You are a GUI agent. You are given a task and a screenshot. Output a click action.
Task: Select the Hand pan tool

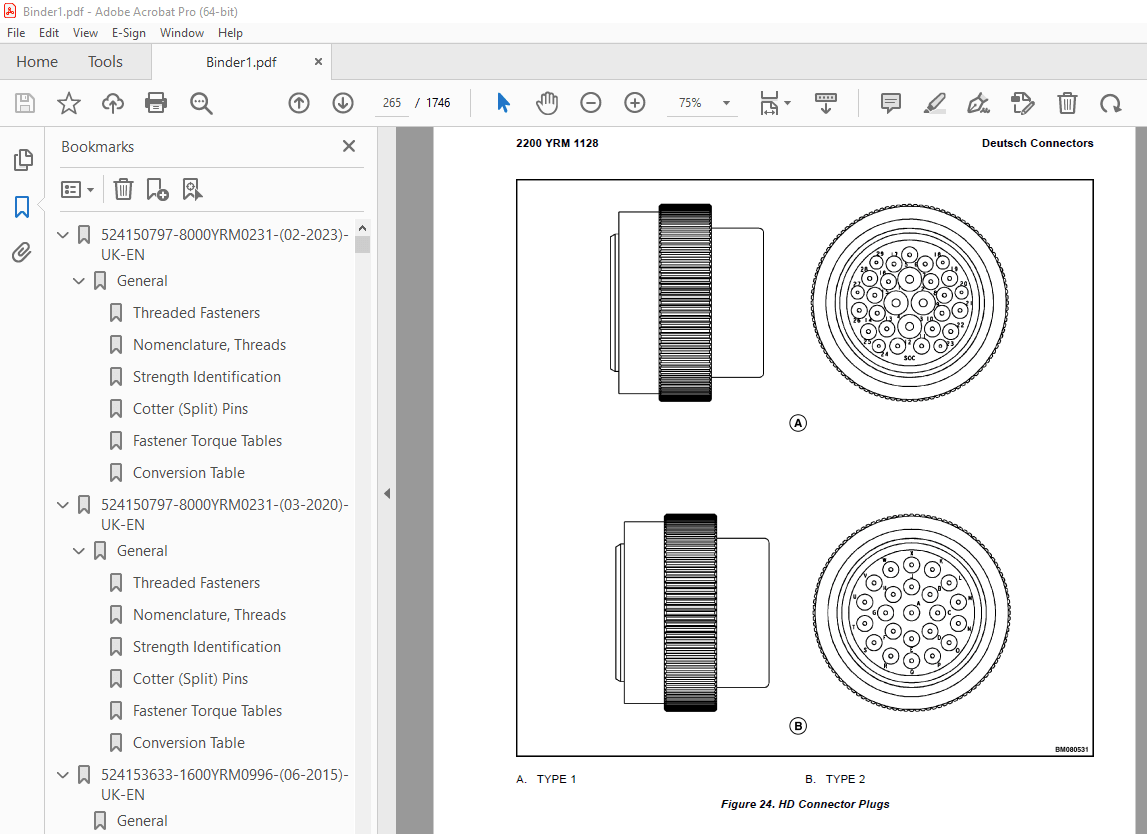coord(546,103)
